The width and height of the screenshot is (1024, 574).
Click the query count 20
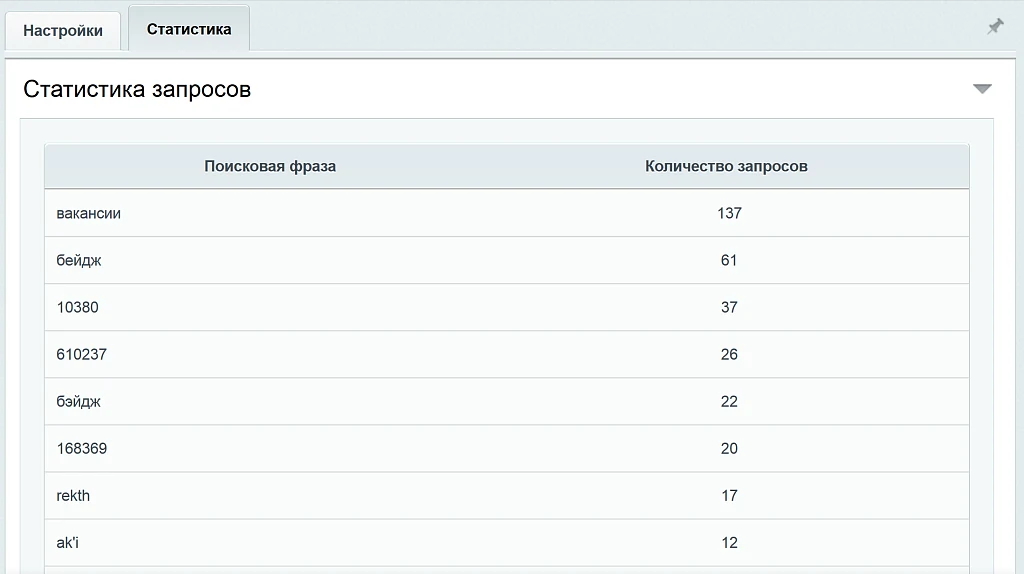(729, 449)
